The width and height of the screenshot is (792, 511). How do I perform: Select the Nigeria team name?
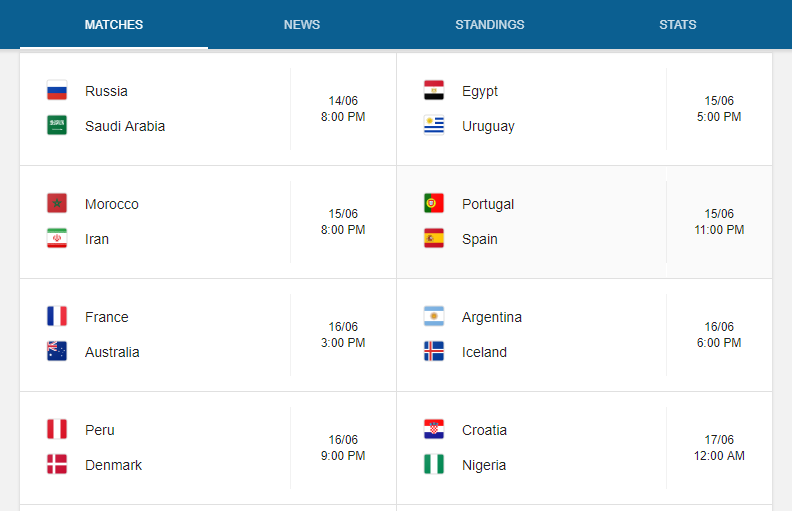coord(484,465)
